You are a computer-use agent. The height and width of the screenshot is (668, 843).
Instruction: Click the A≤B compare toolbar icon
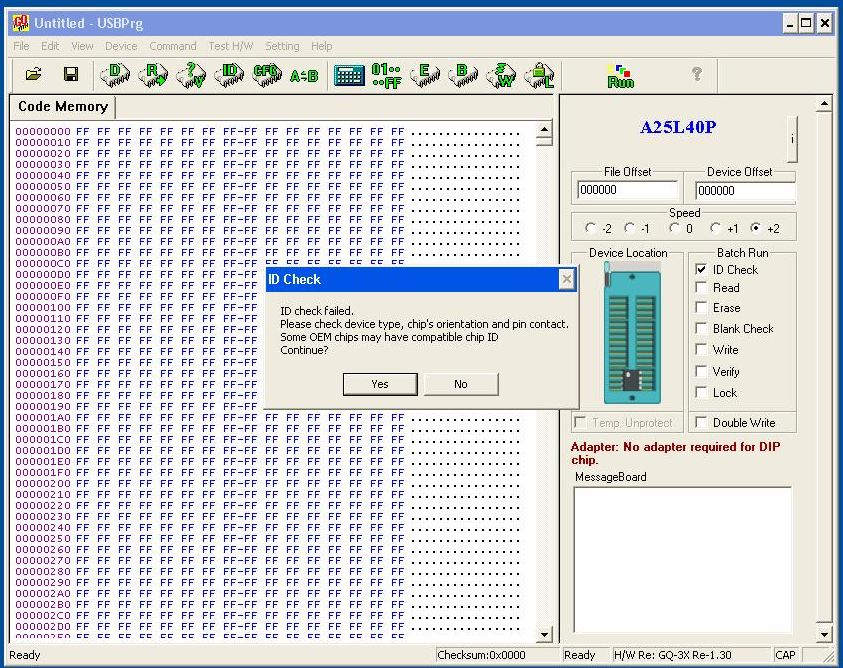303,75
